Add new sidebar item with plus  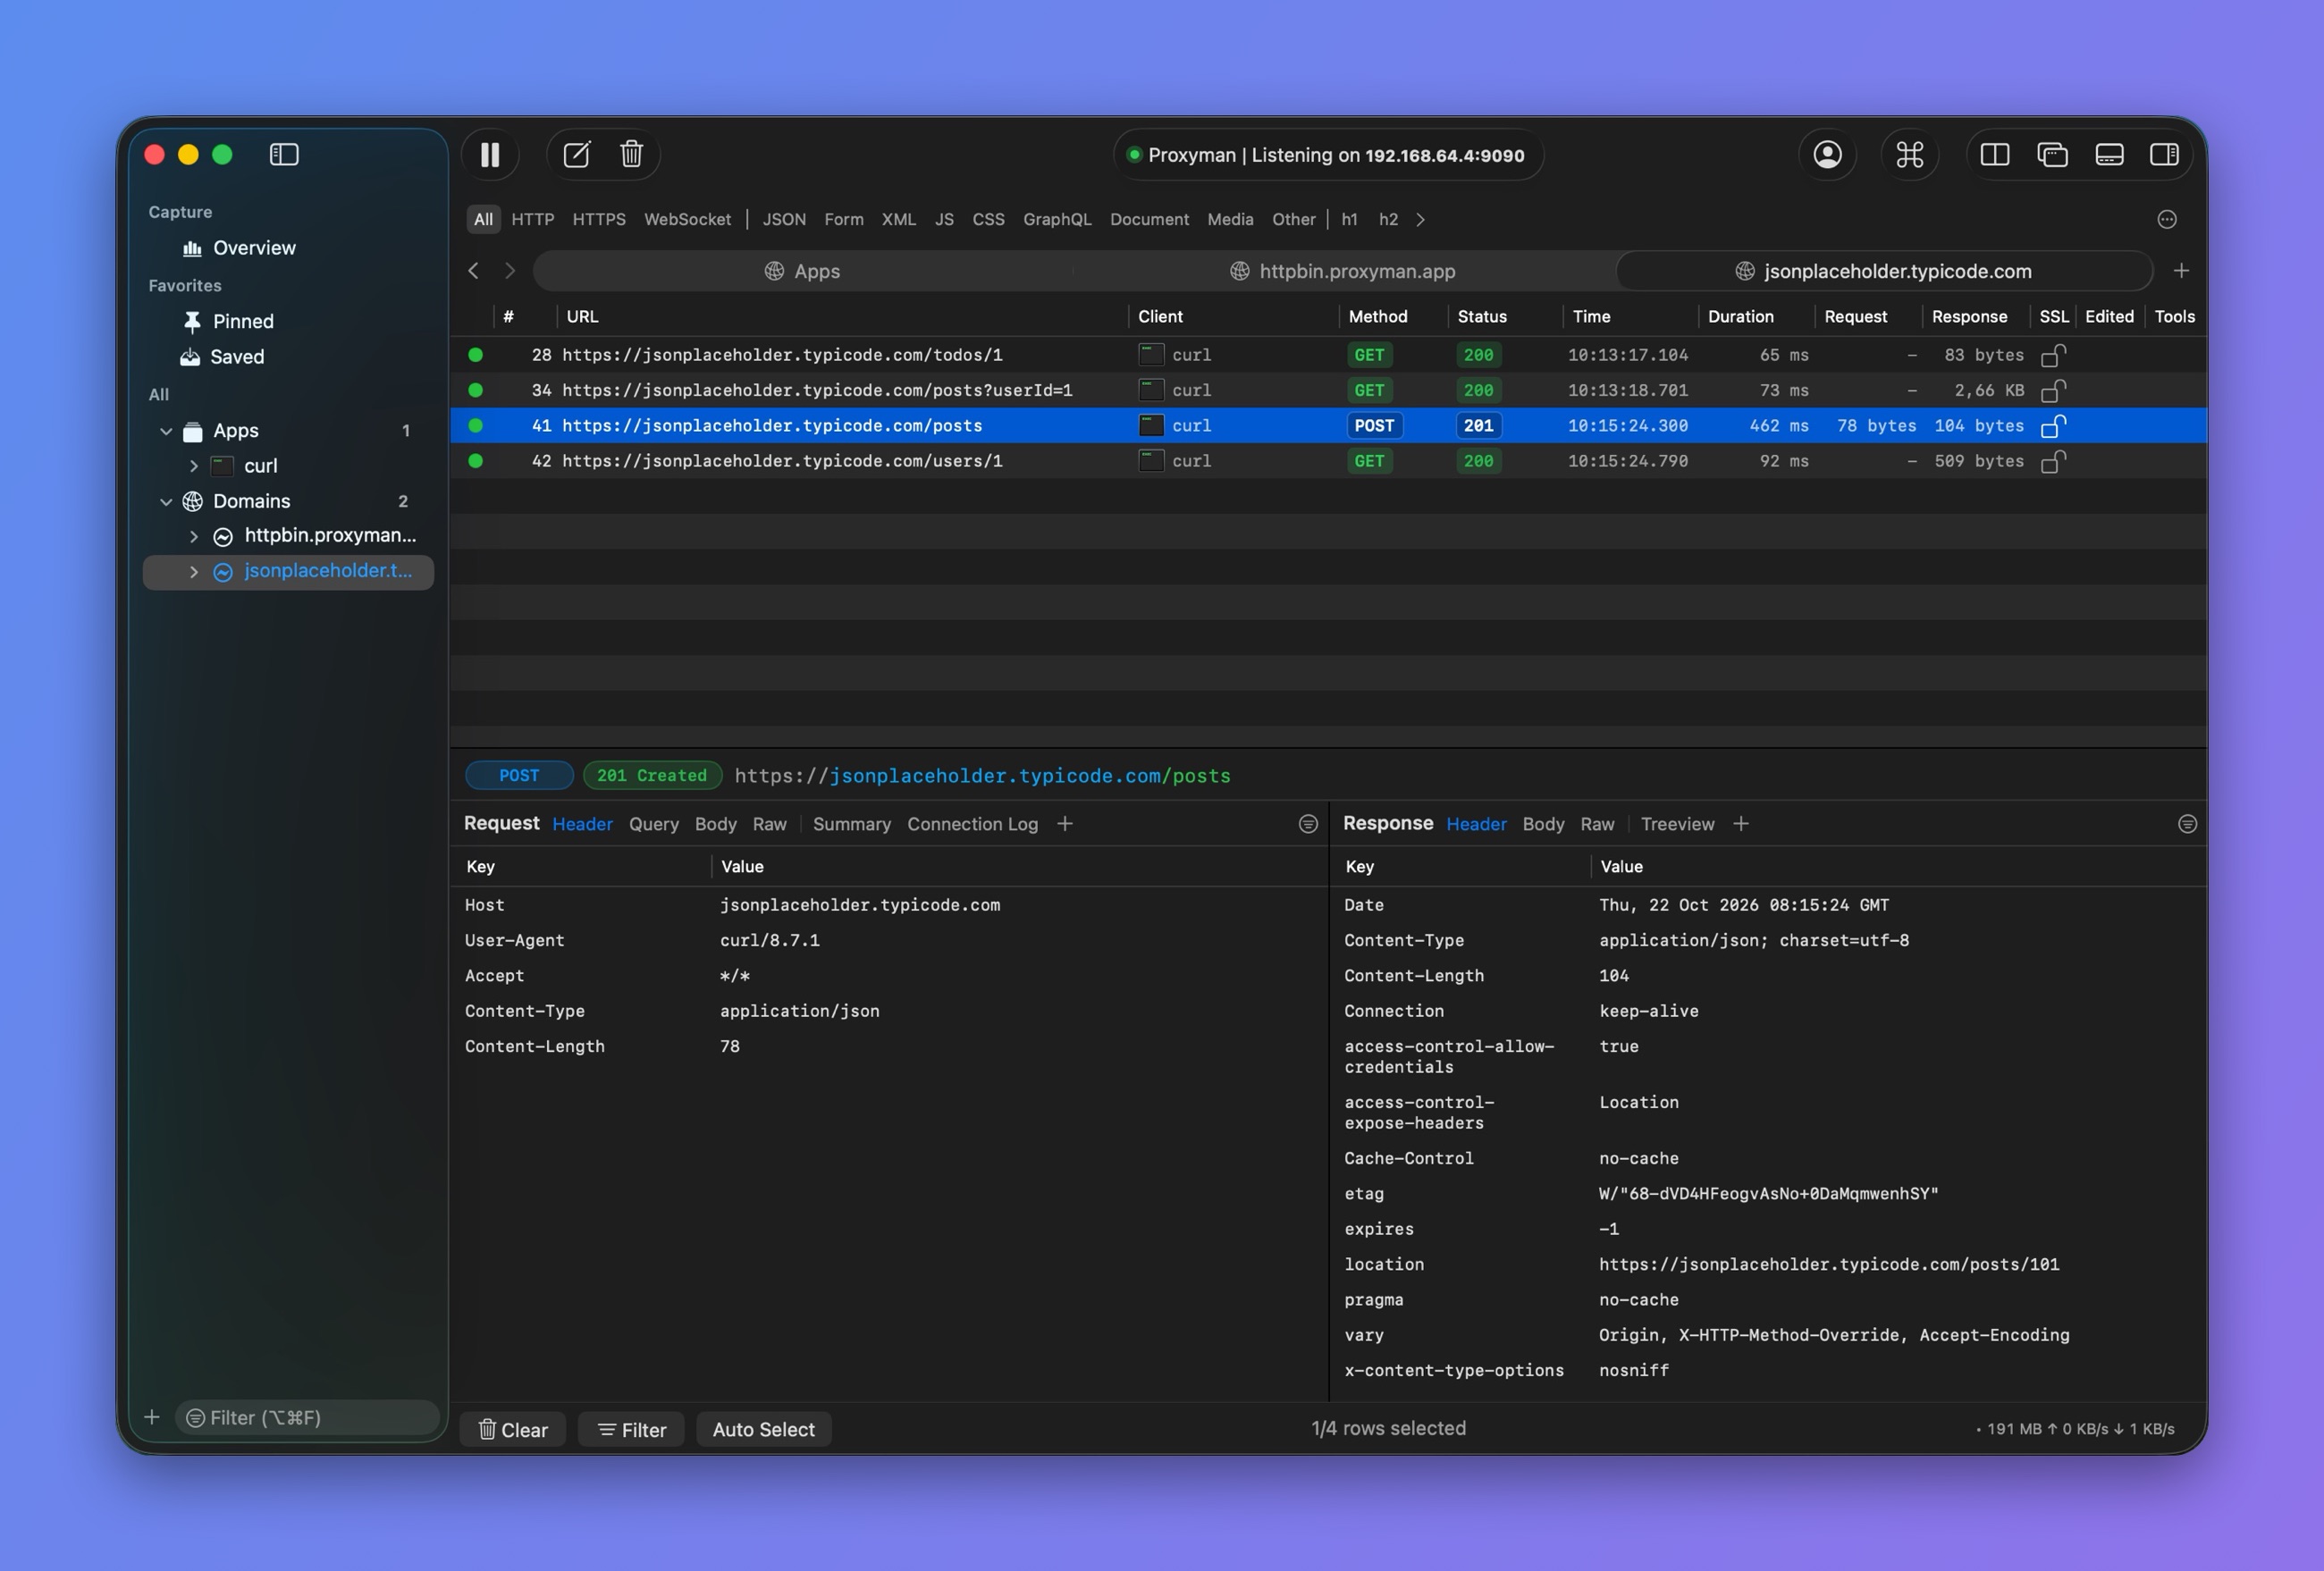click(152, 1417)
